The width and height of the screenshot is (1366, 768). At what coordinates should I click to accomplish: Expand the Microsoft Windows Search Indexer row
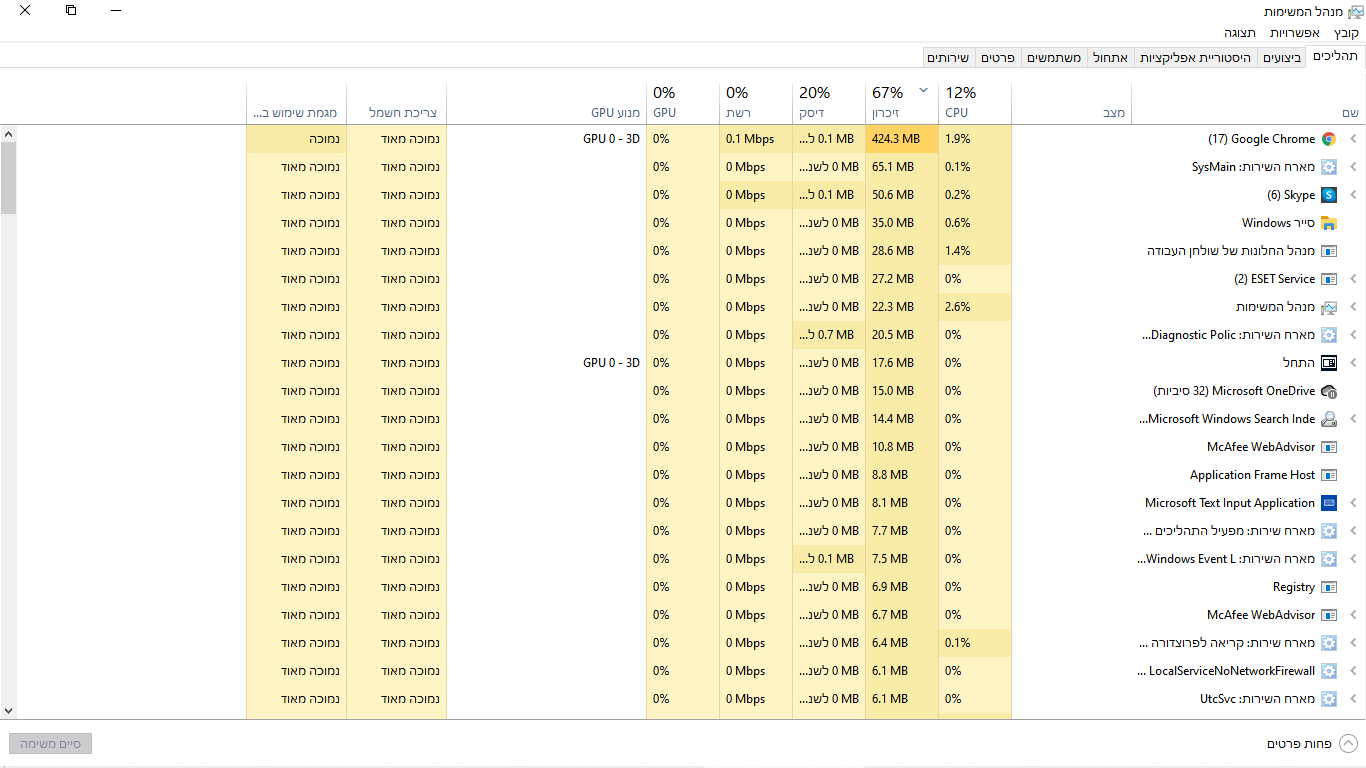[x=1354, y=419]
